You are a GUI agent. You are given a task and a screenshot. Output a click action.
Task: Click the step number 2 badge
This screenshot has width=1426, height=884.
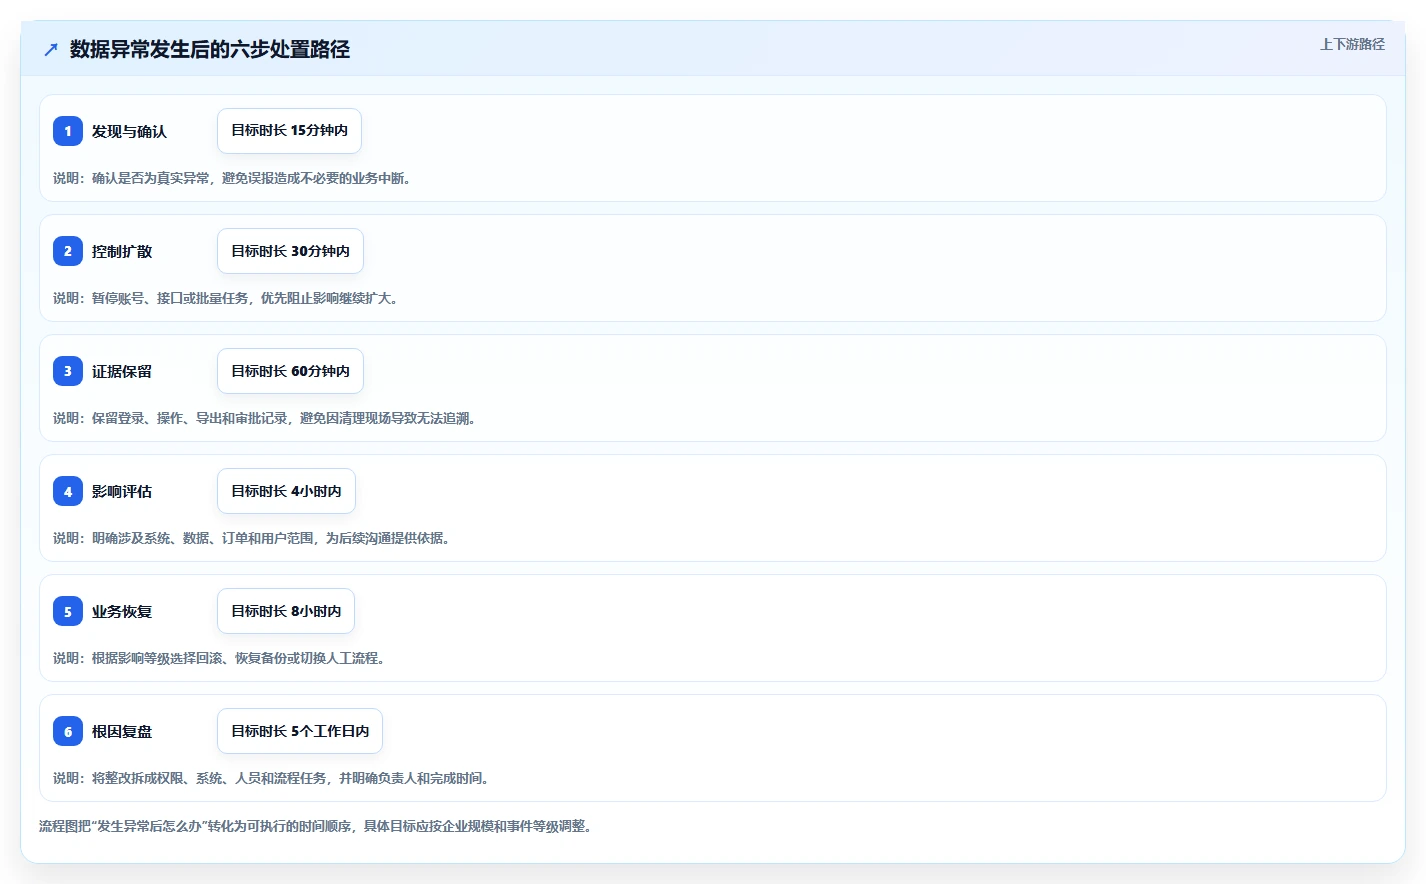coord(68,251)
